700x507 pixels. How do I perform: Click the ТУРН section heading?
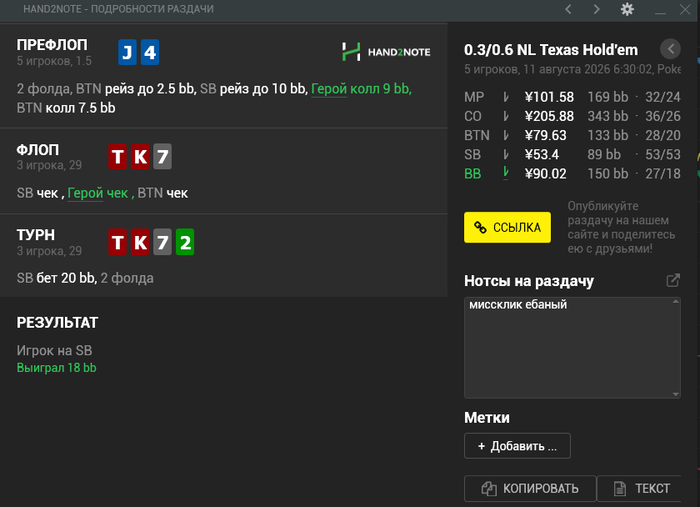tap(36, 235)
